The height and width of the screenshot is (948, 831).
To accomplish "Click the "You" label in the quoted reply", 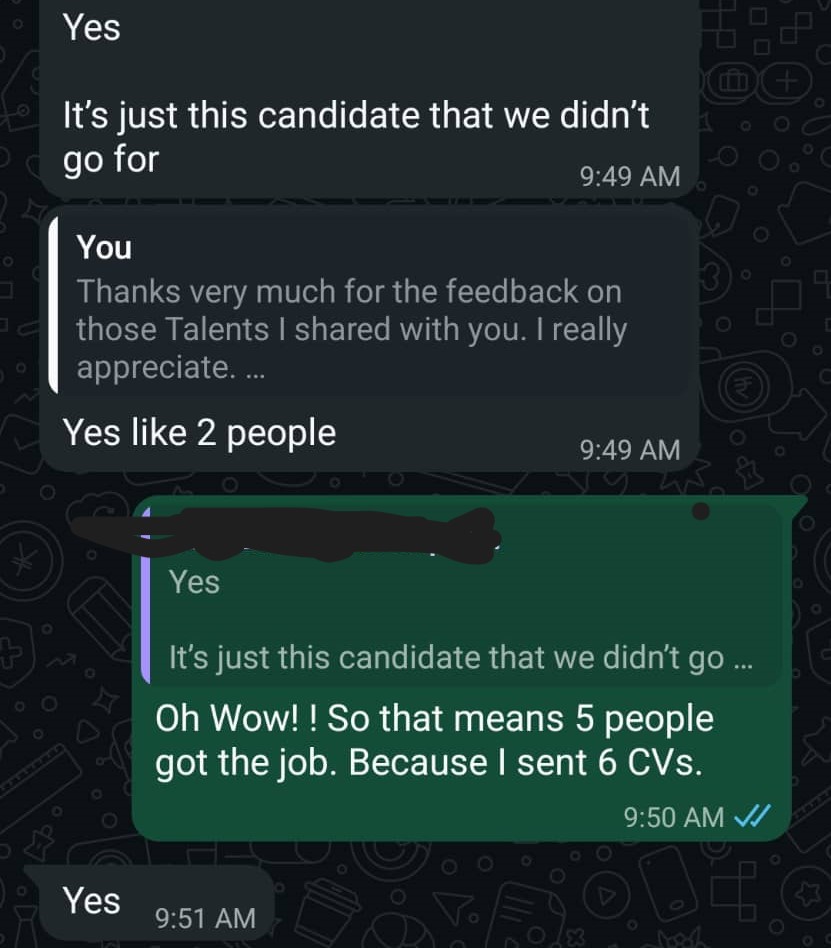I will point(104,247).
